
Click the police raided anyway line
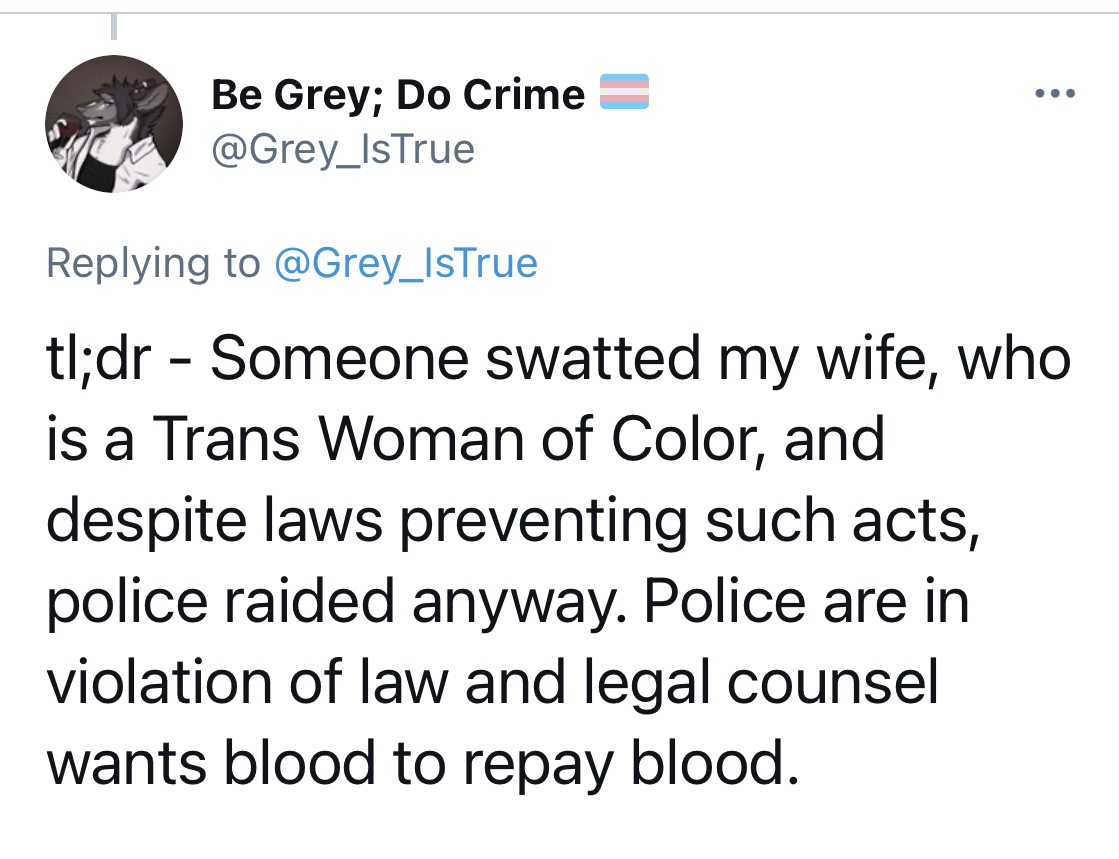(x=508, y=601)
